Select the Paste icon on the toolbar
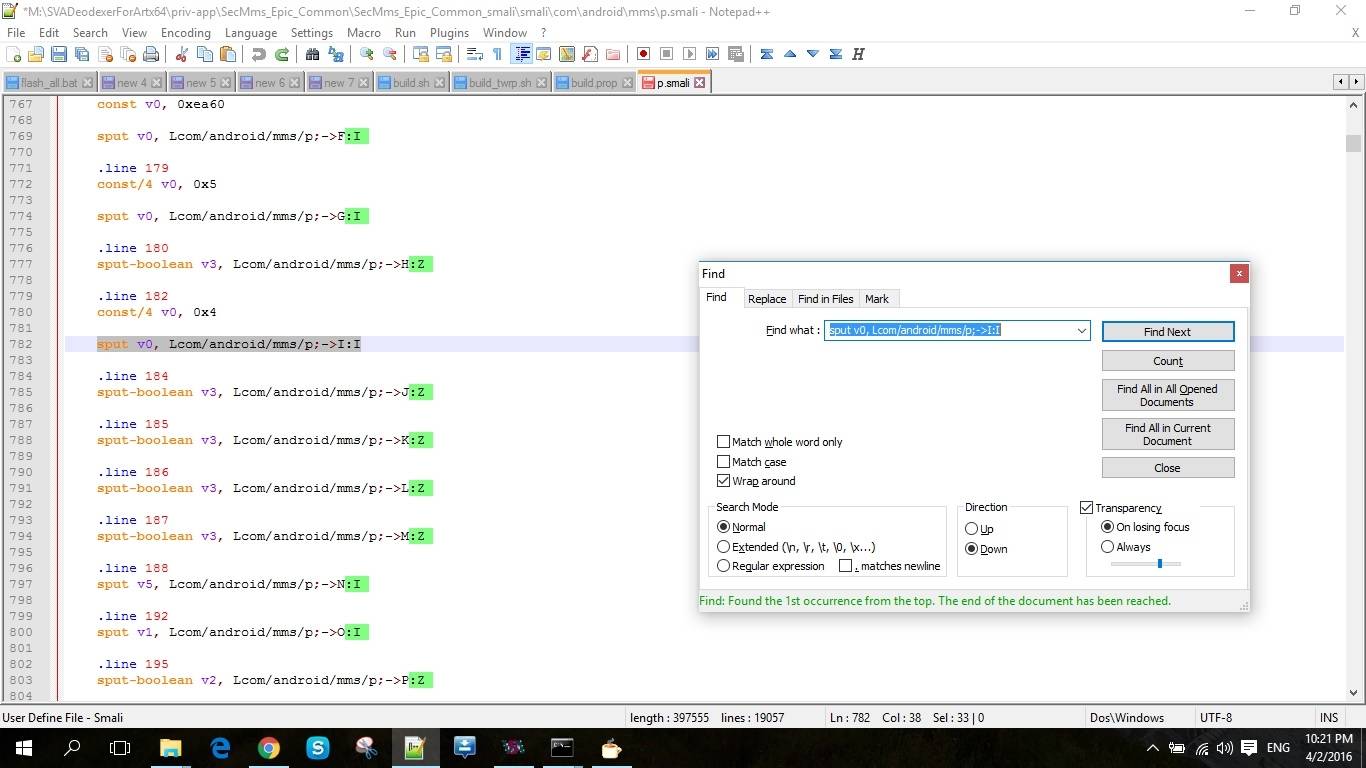Viewport: 1366px width, 768px height. click(229, 54)
